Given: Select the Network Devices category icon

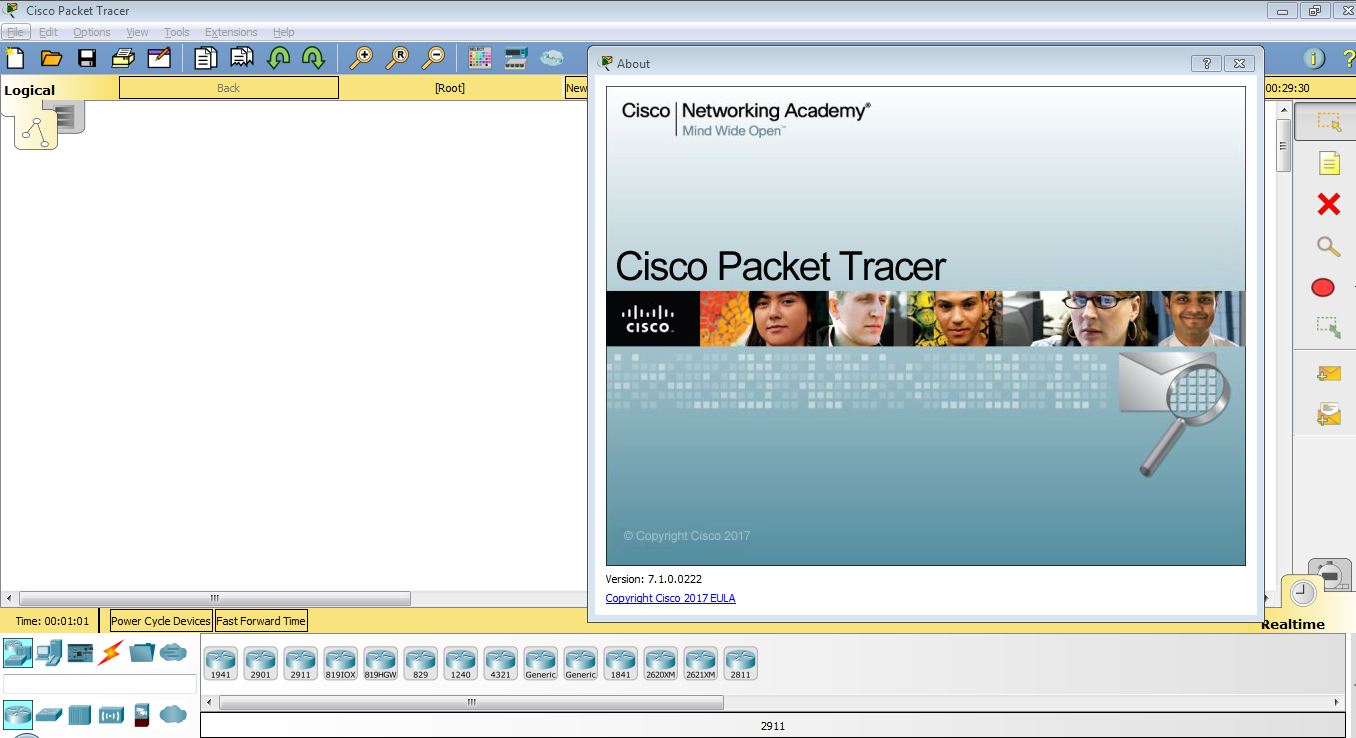Looking at the screenshot, I should click(x=17, y=653).
